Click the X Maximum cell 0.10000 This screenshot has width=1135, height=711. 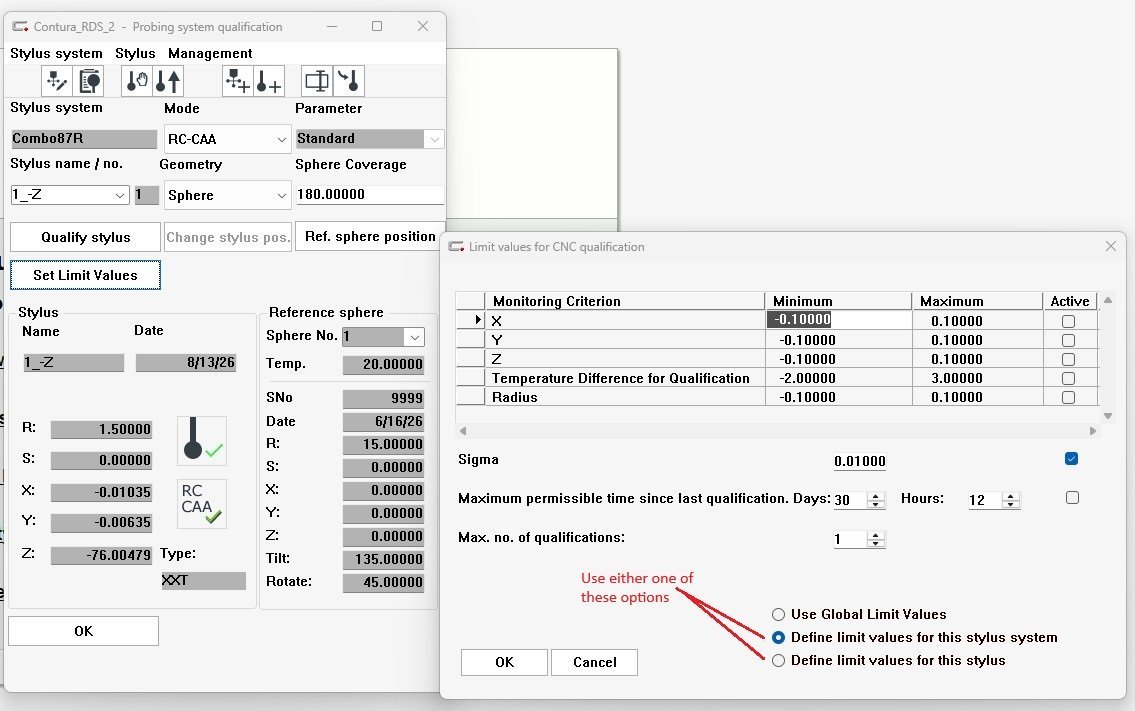tap(977, 321)
